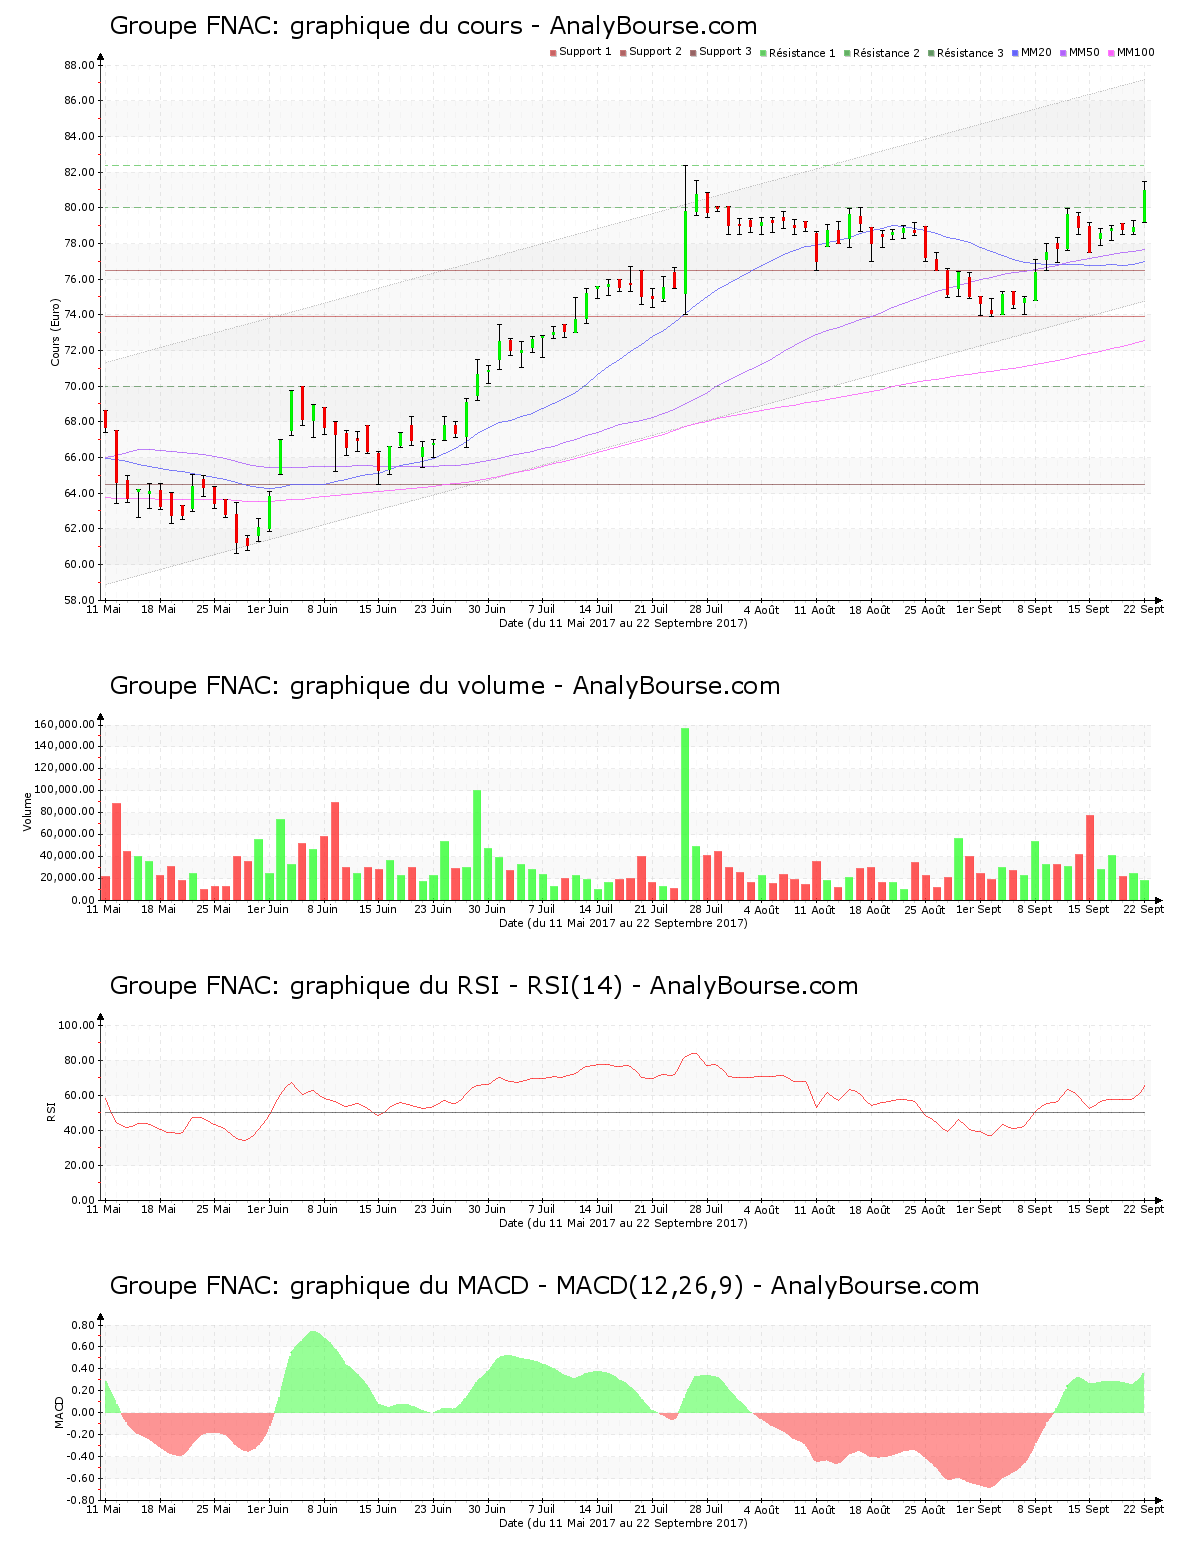This screenshot has width=1200, height=1550.
Task: Click the 70.00 value on price axis
Action: [80, 386]
